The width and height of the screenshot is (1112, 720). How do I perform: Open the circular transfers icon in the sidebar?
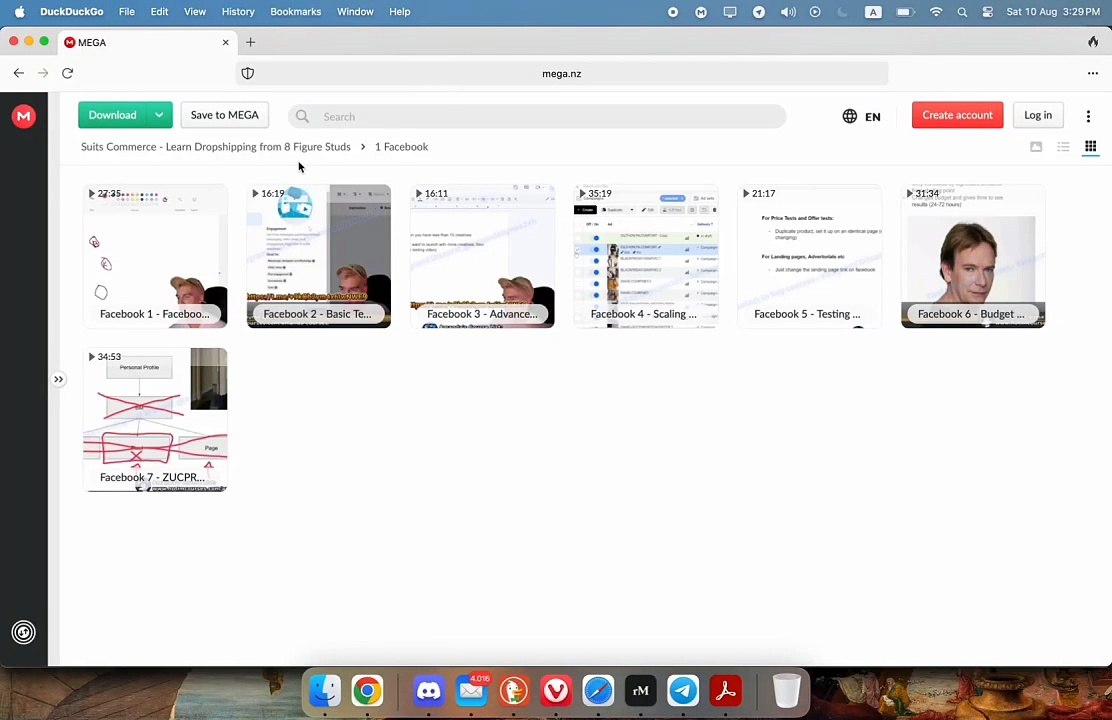(x=23, y=632)
